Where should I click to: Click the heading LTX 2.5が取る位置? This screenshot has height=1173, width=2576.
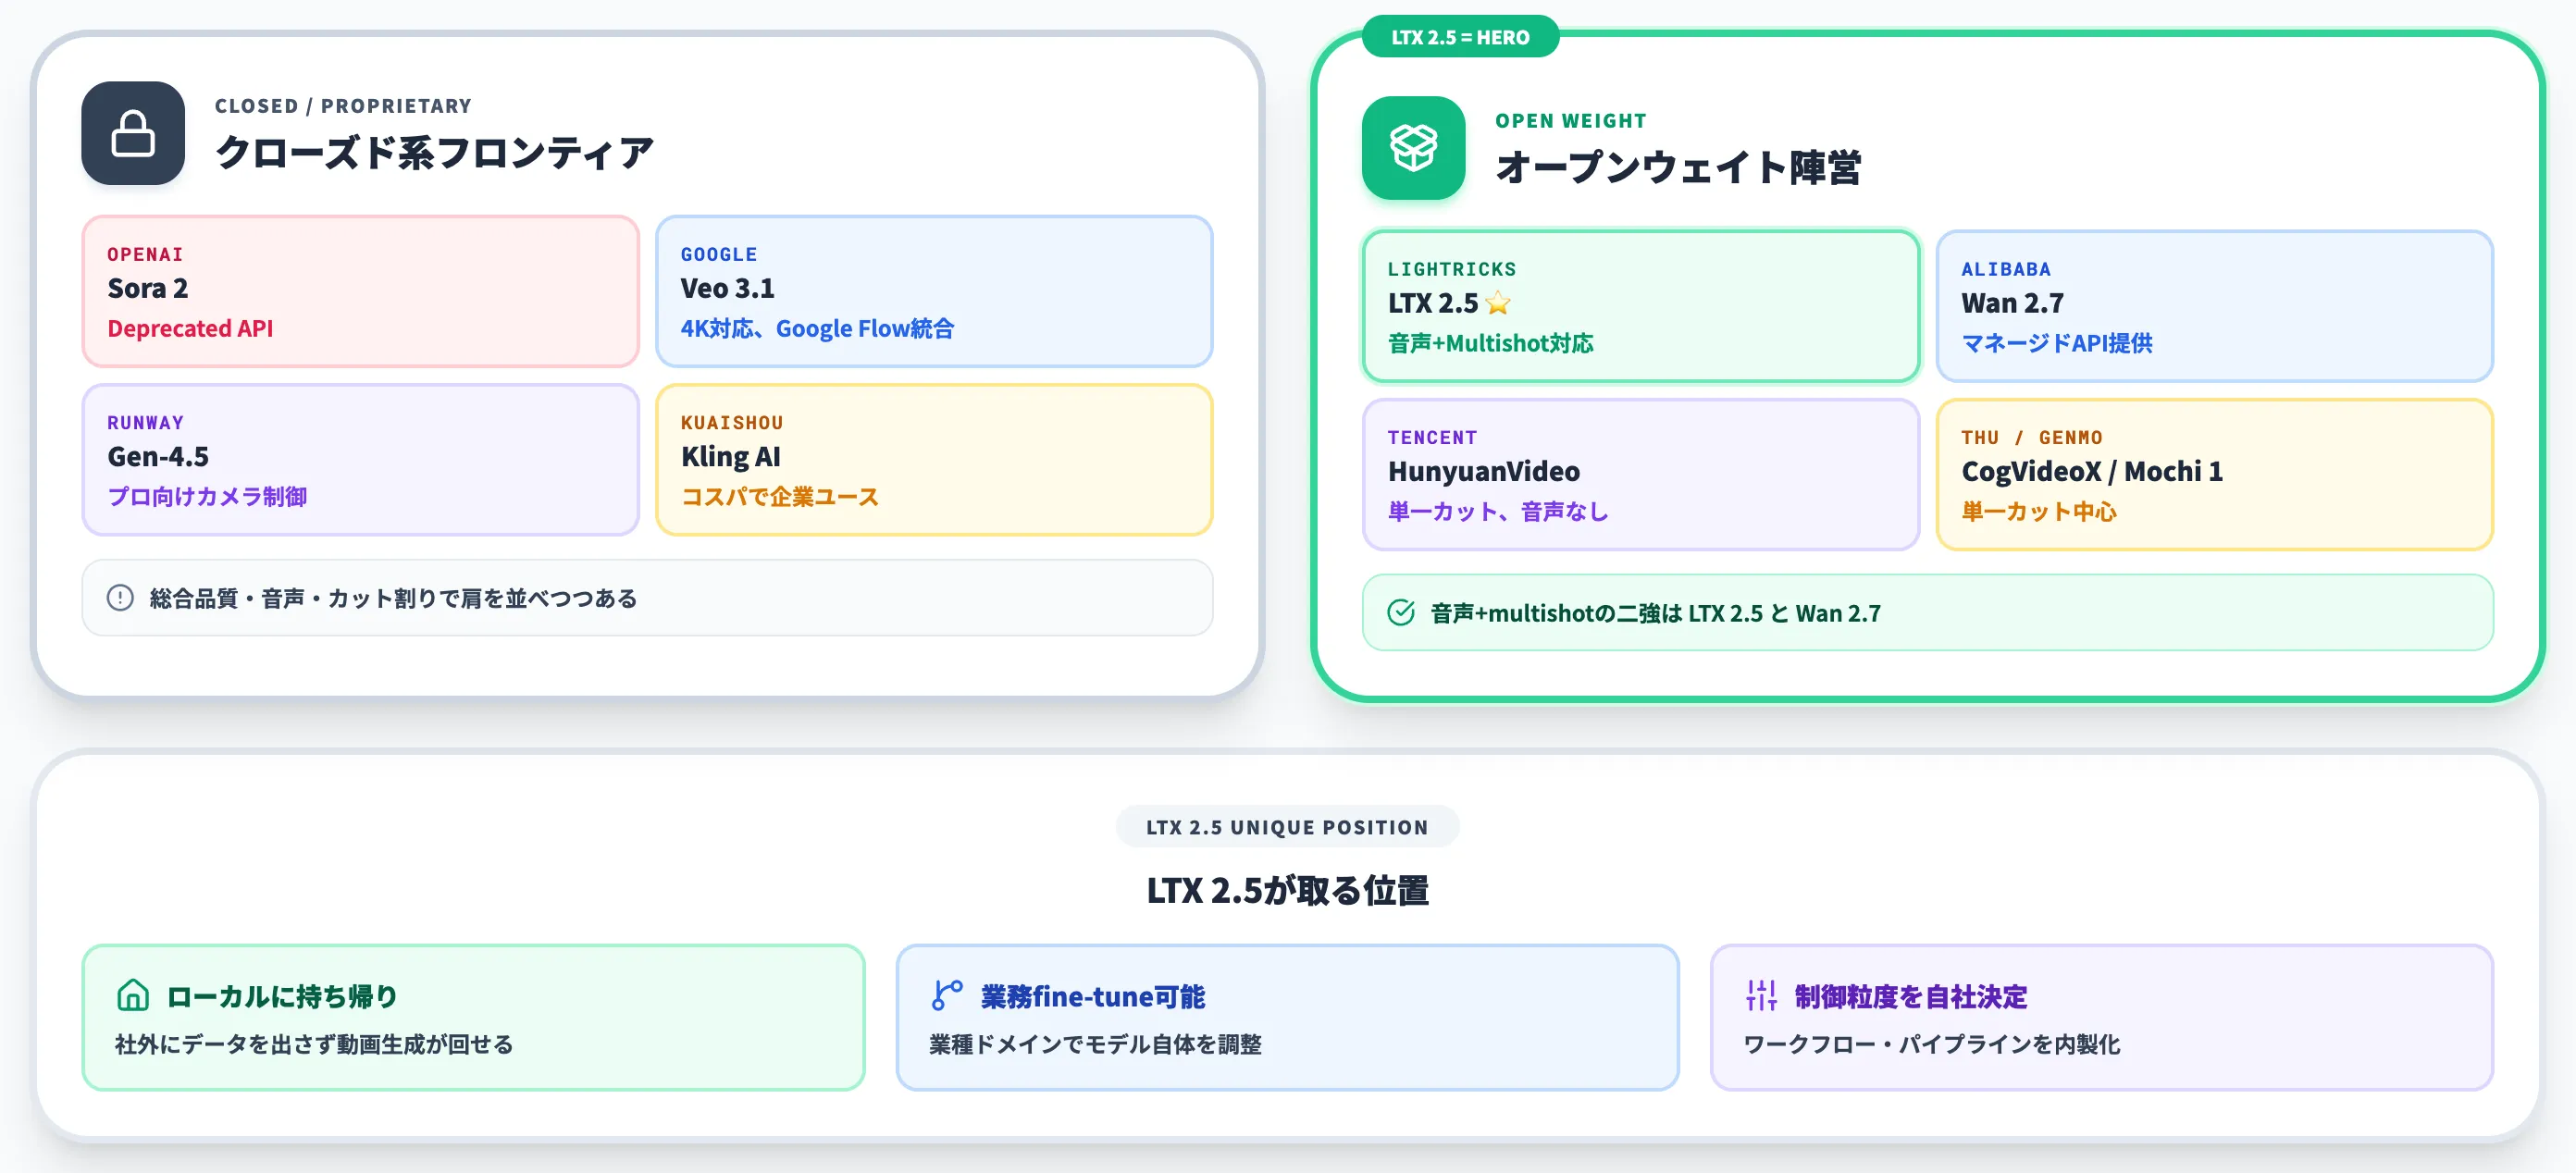(1287, 890)
